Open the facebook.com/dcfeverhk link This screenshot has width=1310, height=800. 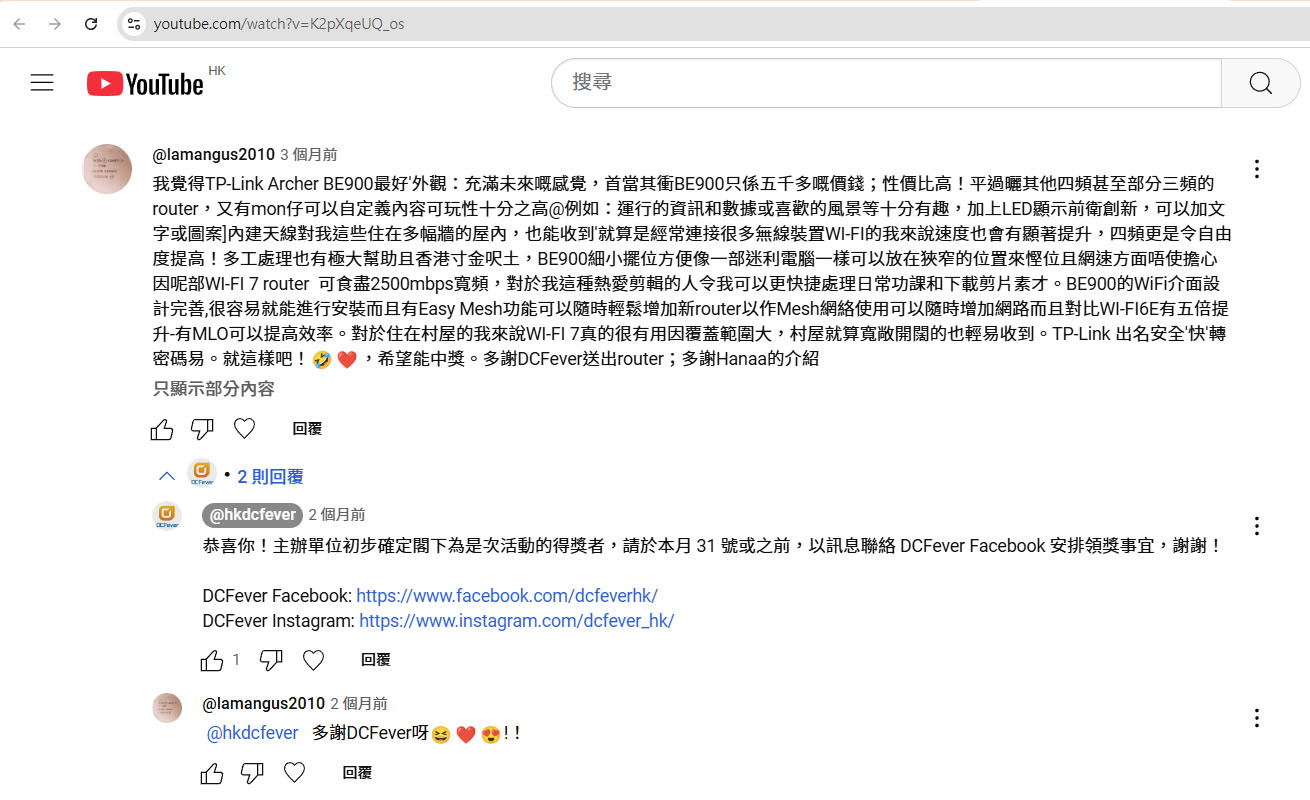click(x=507, y=596)
